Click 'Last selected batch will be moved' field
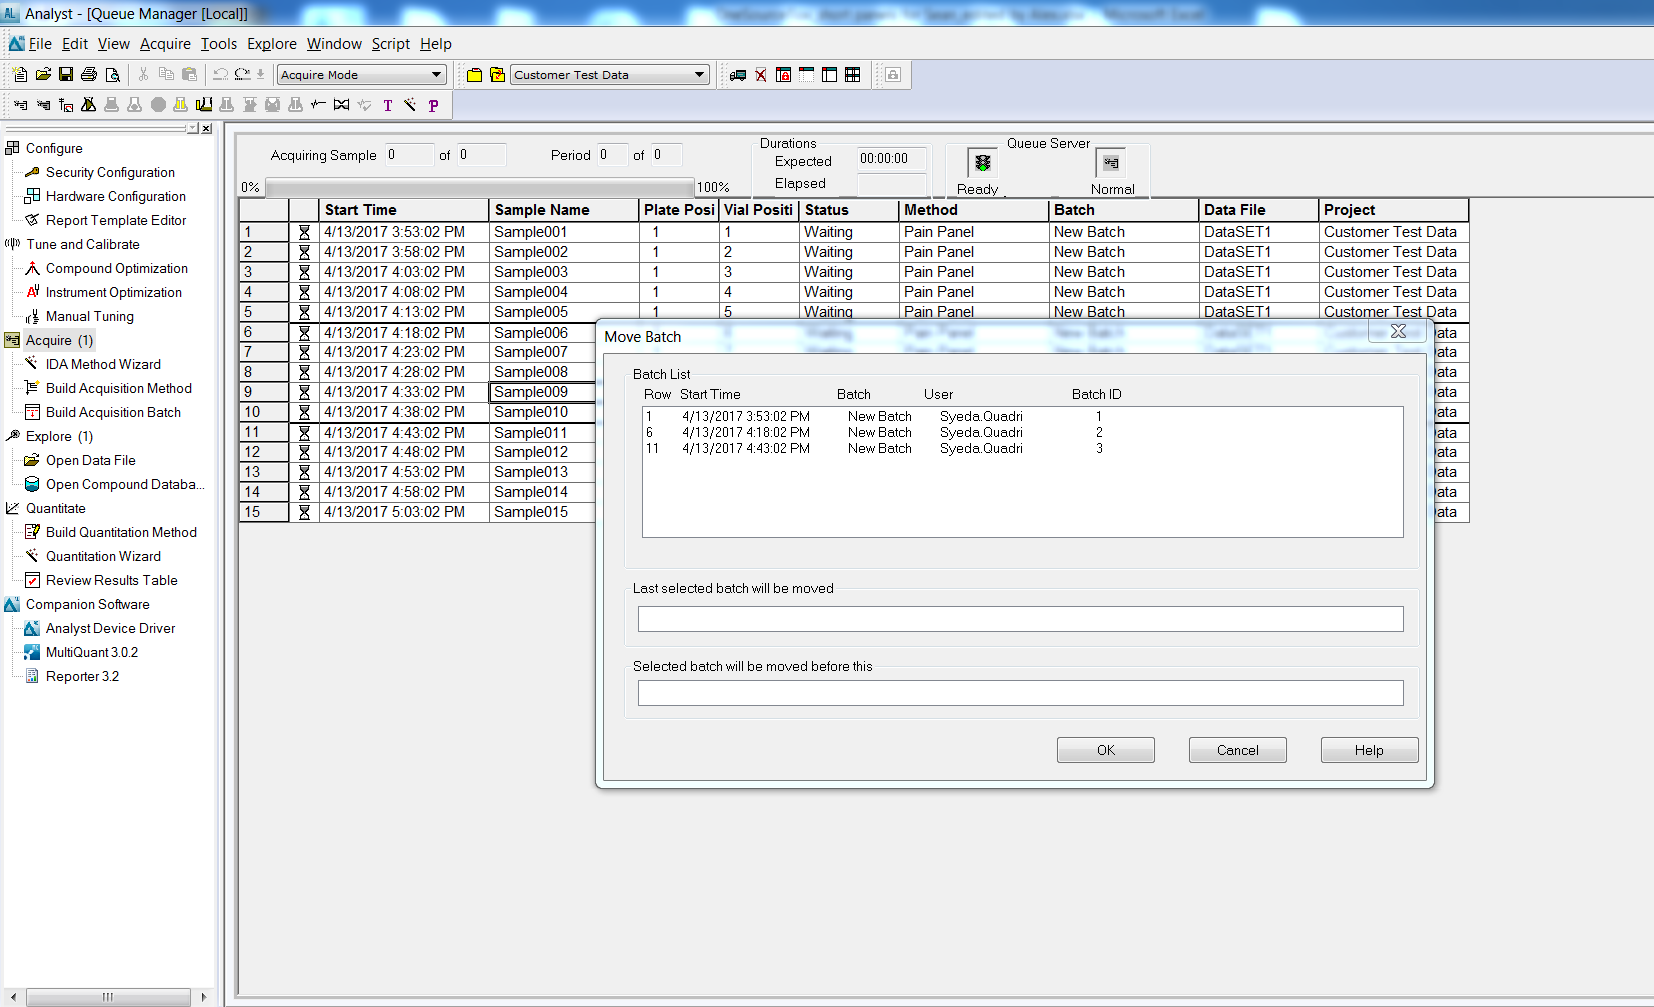The image size is (1654, 1007). coord(1020,619)
